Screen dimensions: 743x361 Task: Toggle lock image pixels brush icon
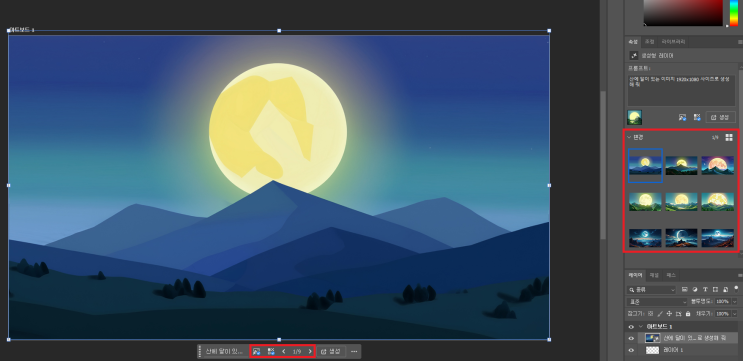point(660,314)
